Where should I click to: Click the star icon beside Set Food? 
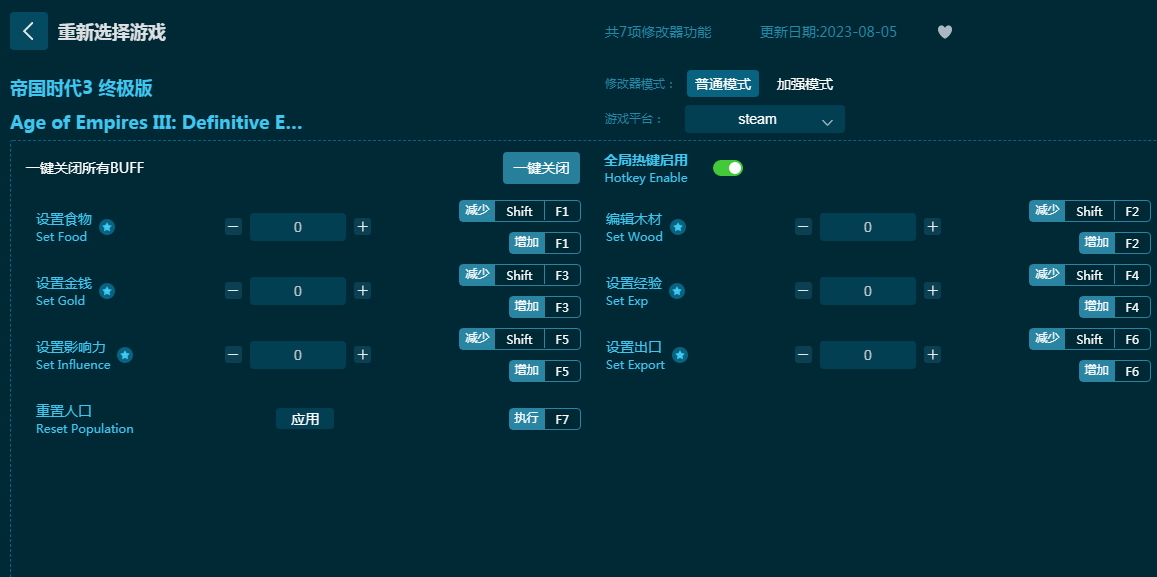tap(107, 227)
